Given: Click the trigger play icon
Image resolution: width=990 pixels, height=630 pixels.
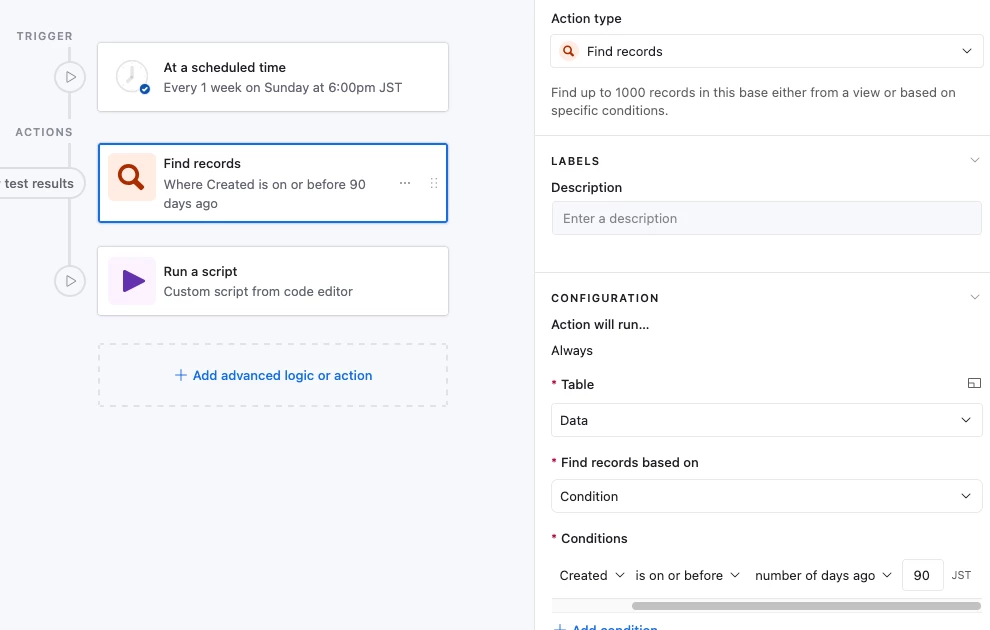Looking at the screenshot, I should click(70, 77).
